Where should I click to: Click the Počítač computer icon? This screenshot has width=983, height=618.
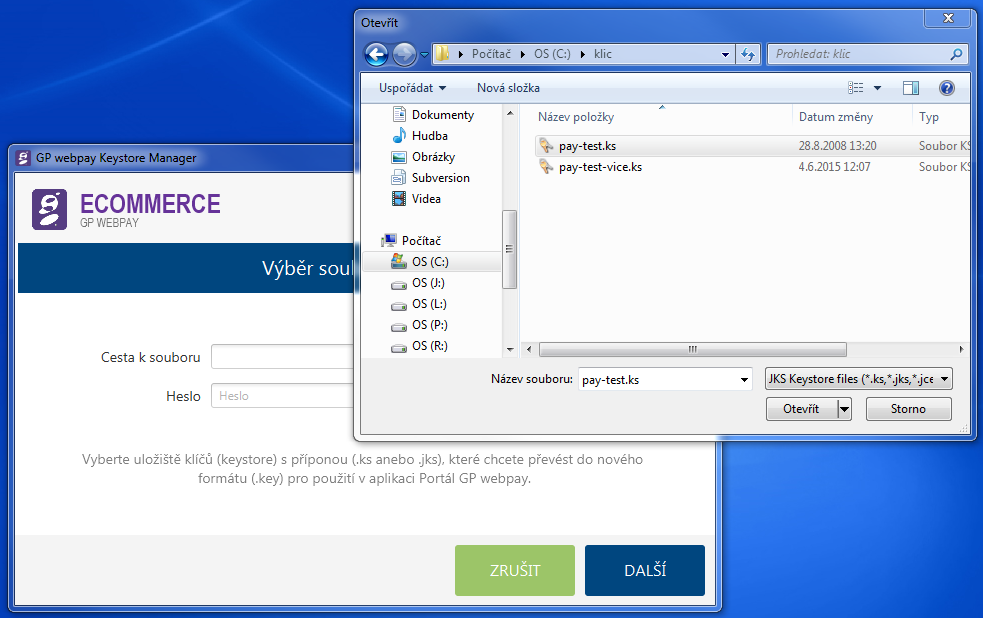[389, 240]
